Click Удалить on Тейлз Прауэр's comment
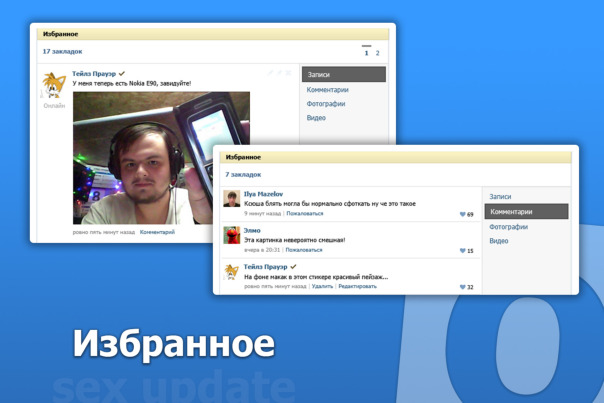This screenshot has height=403, width=604. coord(322,286)
